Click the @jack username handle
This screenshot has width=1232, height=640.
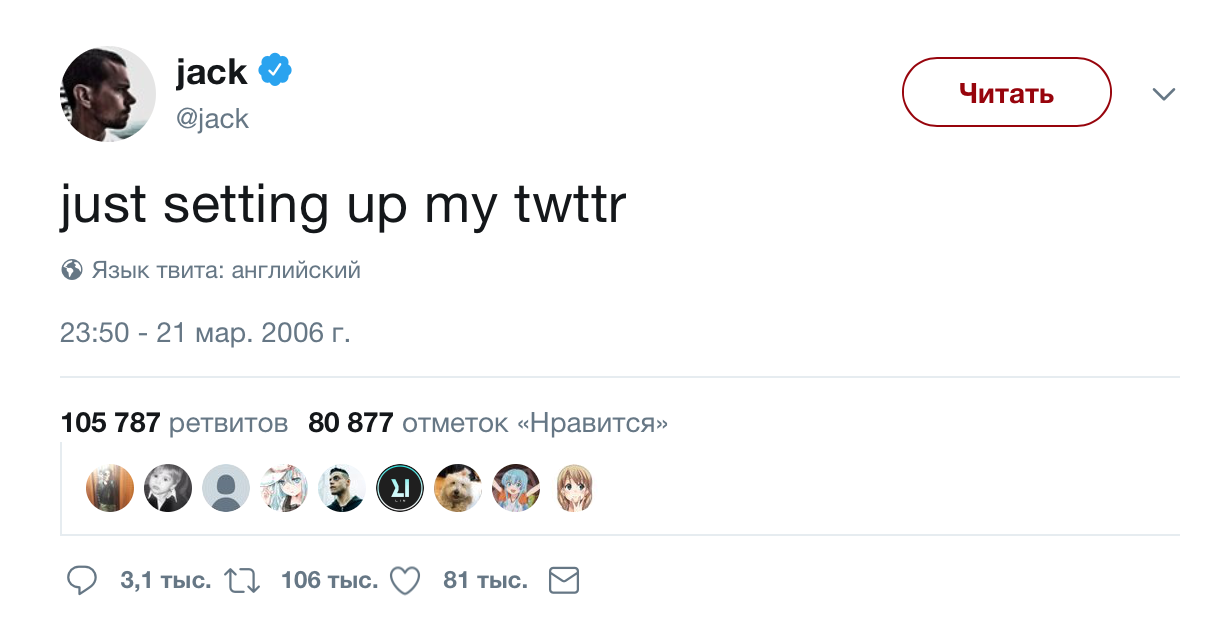pos(213,118)
